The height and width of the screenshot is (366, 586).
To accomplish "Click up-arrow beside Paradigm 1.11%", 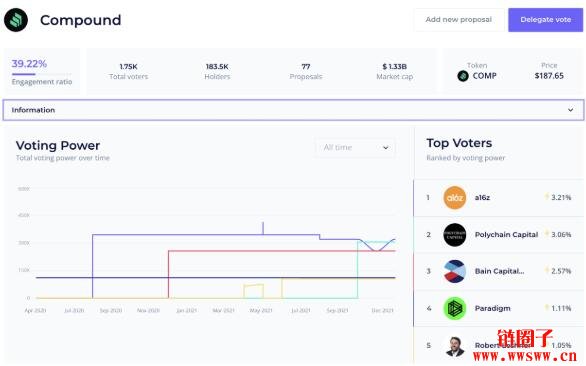I will [546, 308].
